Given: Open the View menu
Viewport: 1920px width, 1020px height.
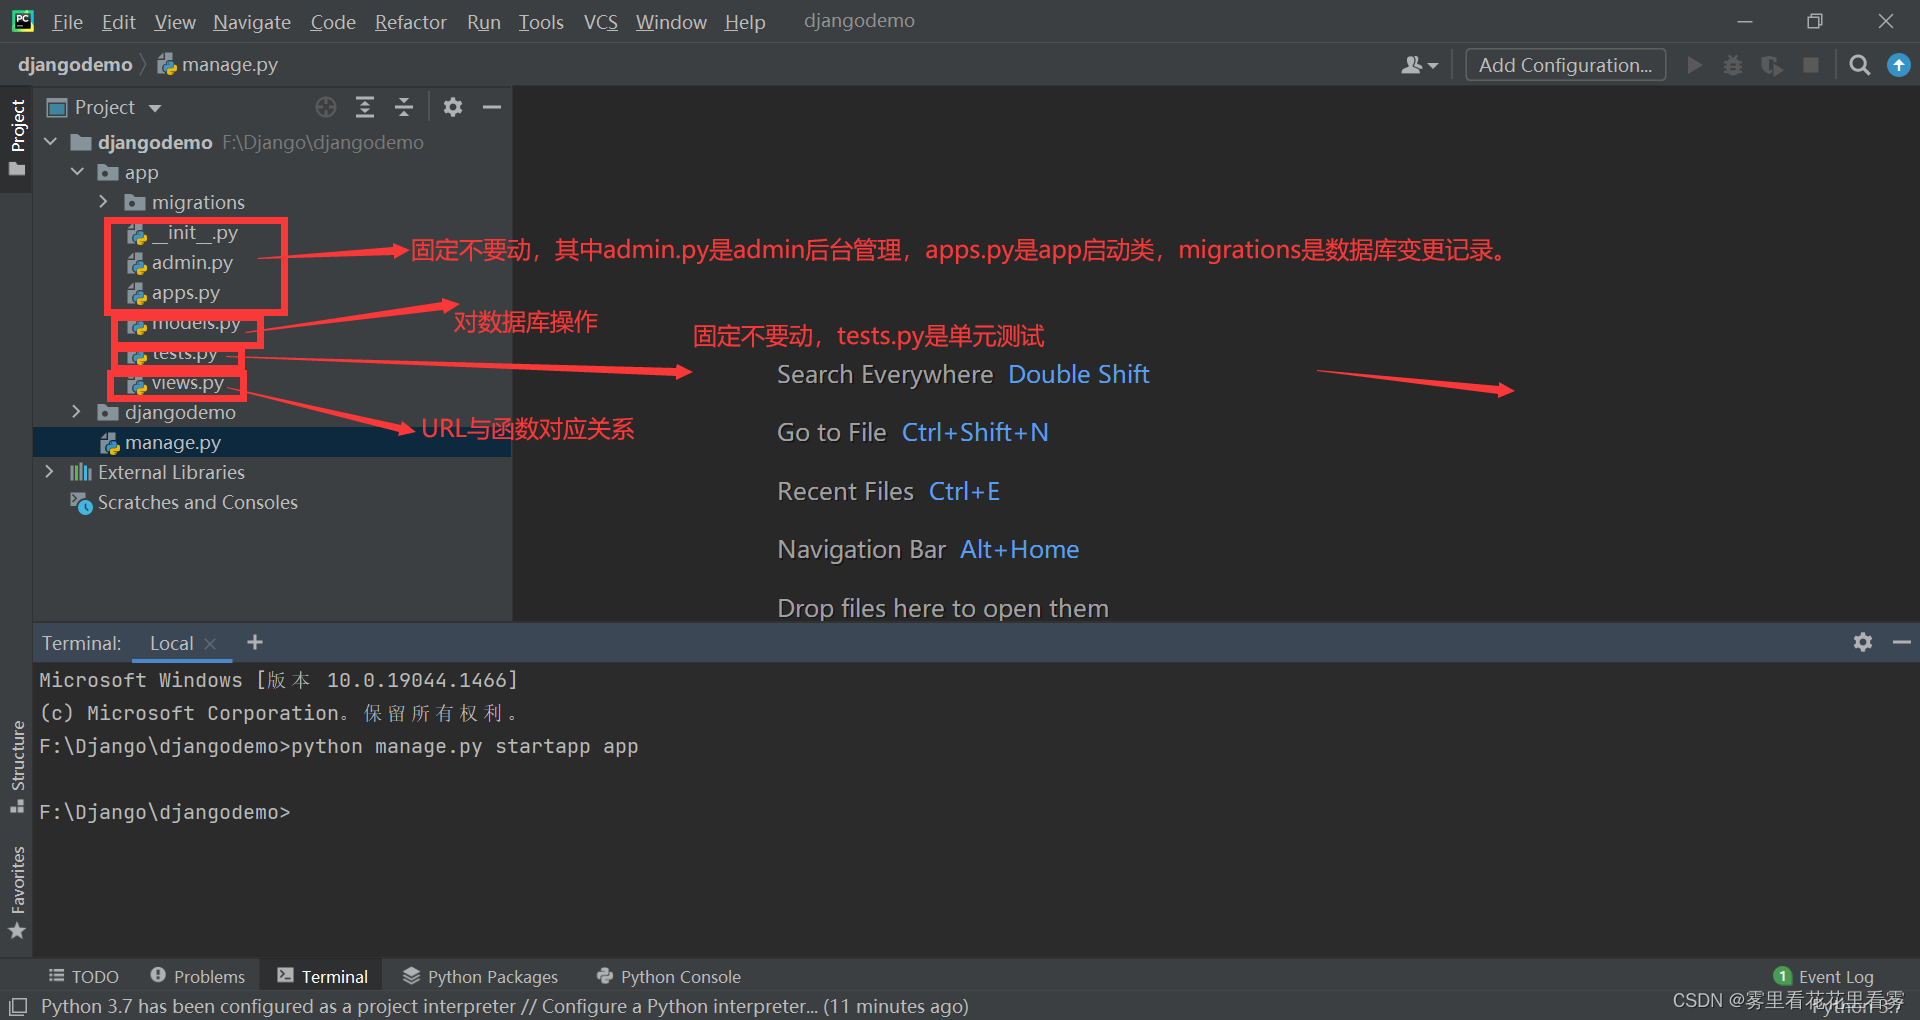Looking at the screenshot, I should click(x=175, y=22).
